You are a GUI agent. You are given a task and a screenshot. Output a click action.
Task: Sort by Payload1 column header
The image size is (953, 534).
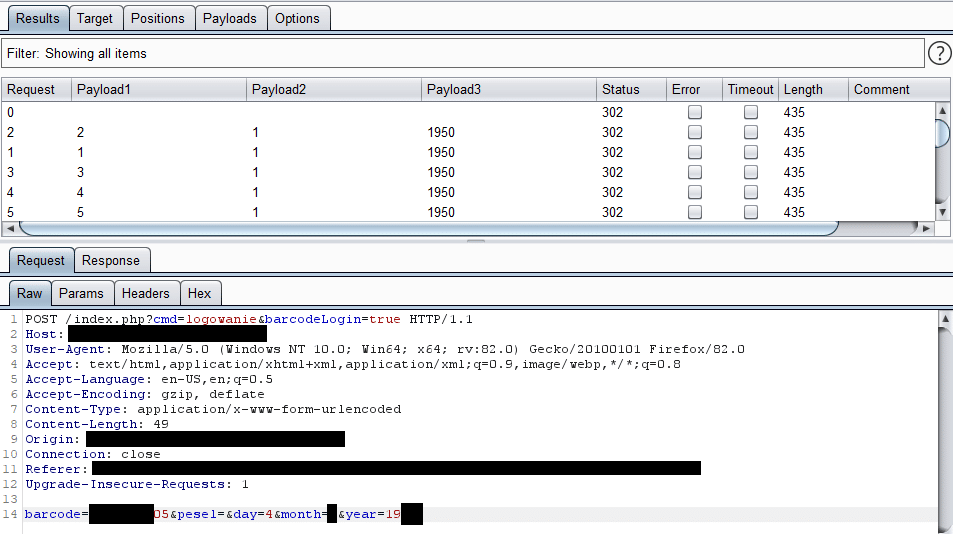click(x=159, y=89)
